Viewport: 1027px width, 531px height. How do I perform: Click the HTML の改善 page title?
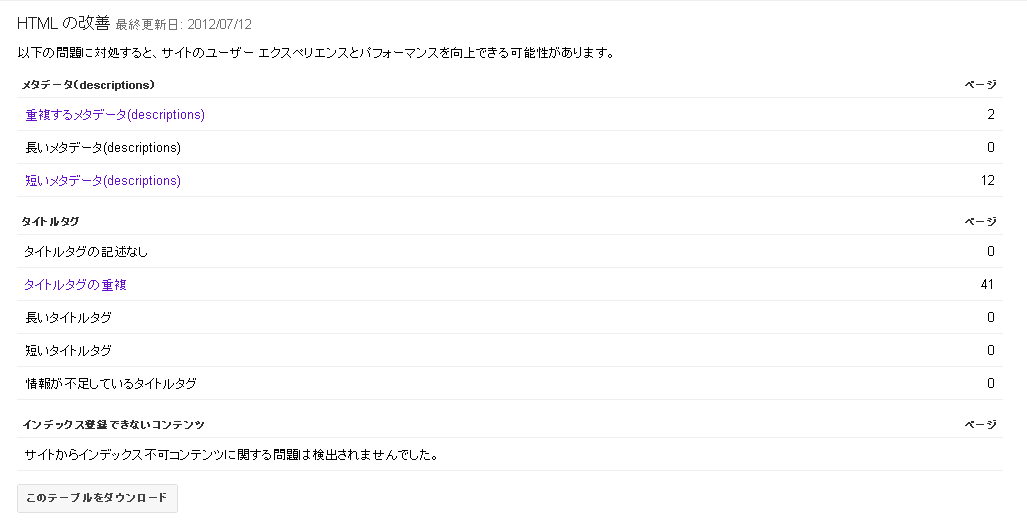[x=64, y=24]
